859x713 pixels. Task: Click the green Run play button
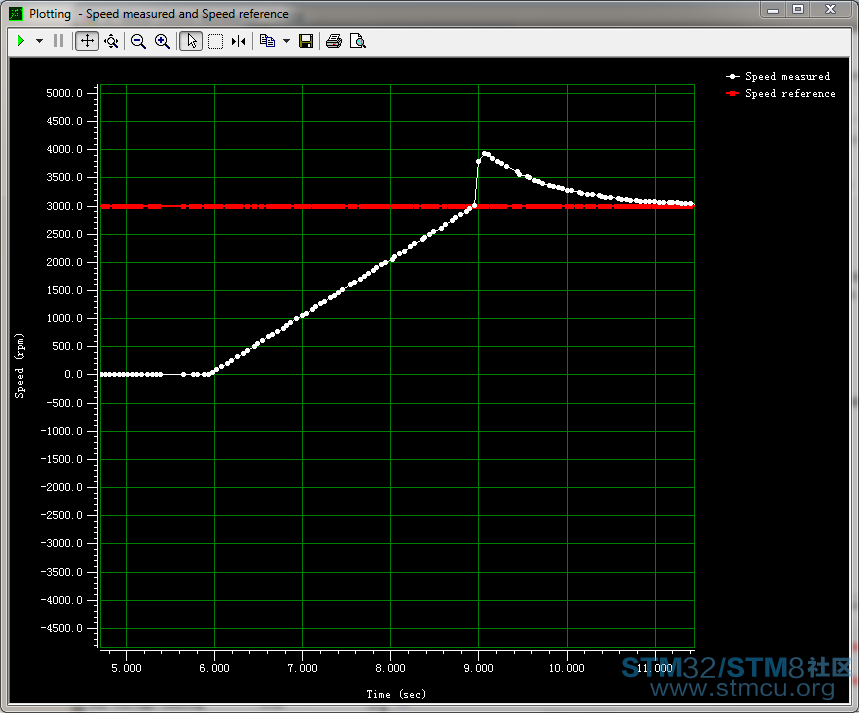click(21, 41)
